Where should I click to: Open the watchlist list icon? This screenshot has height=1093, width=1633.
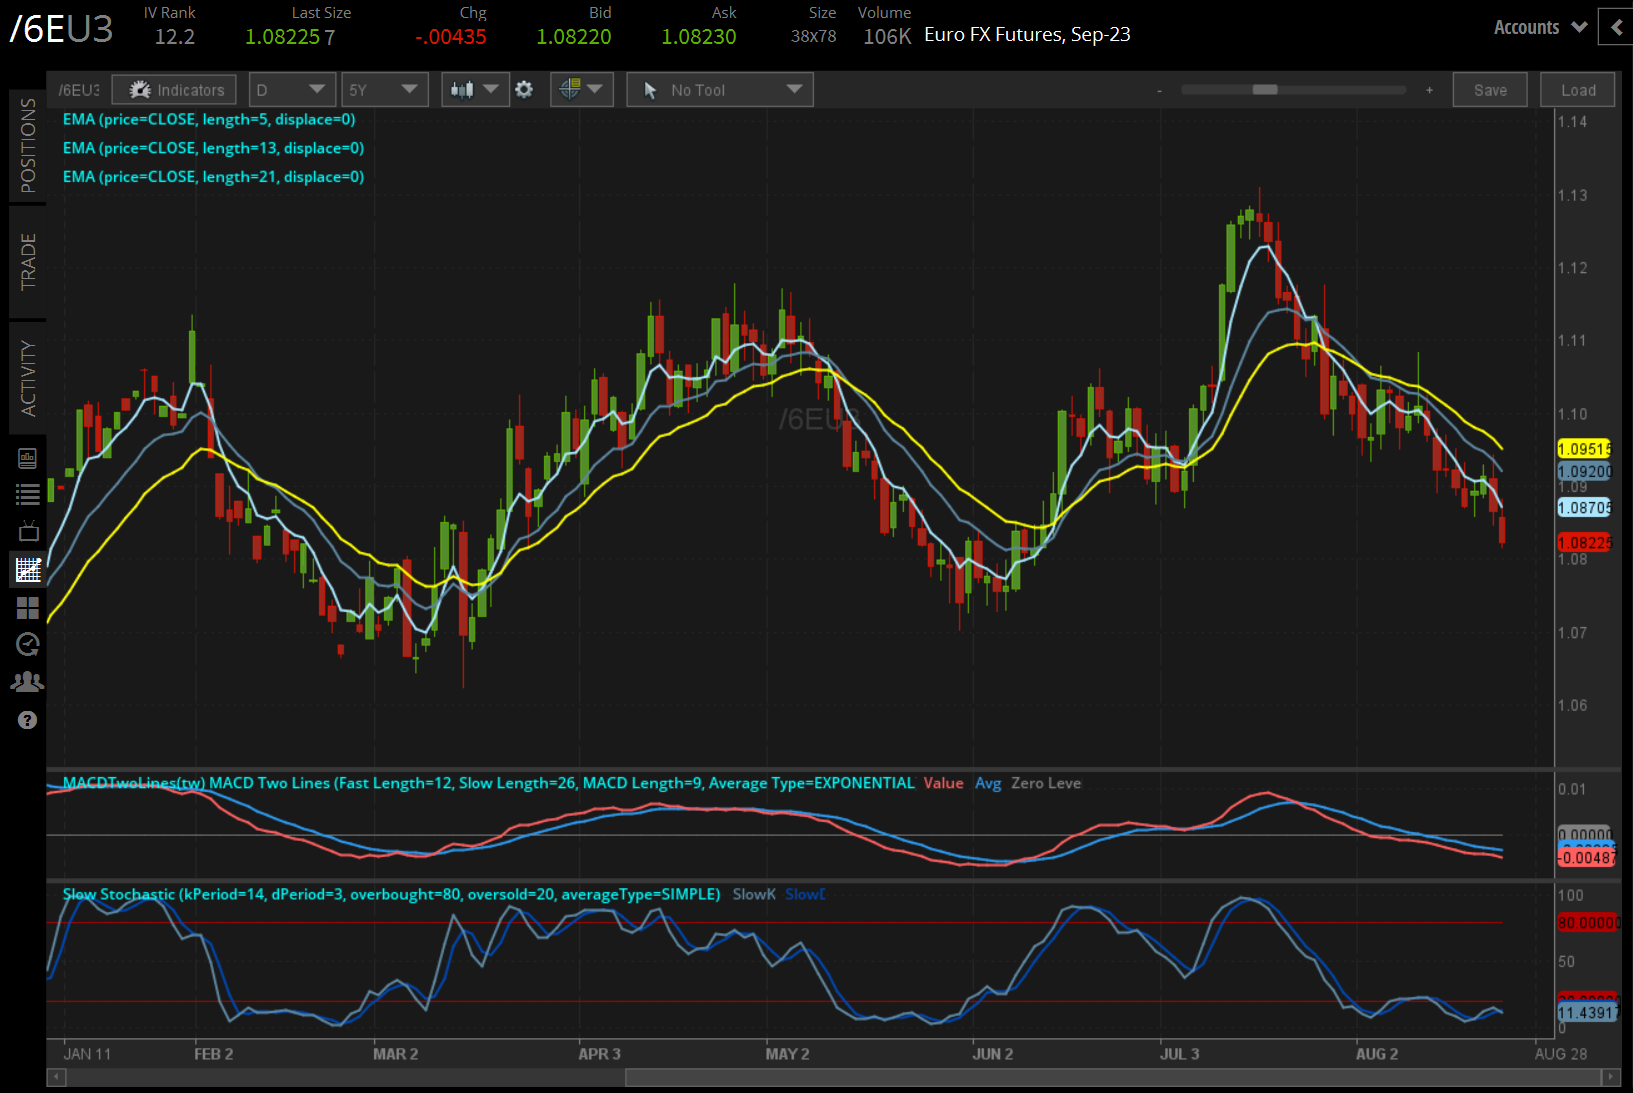pos(28,494)
